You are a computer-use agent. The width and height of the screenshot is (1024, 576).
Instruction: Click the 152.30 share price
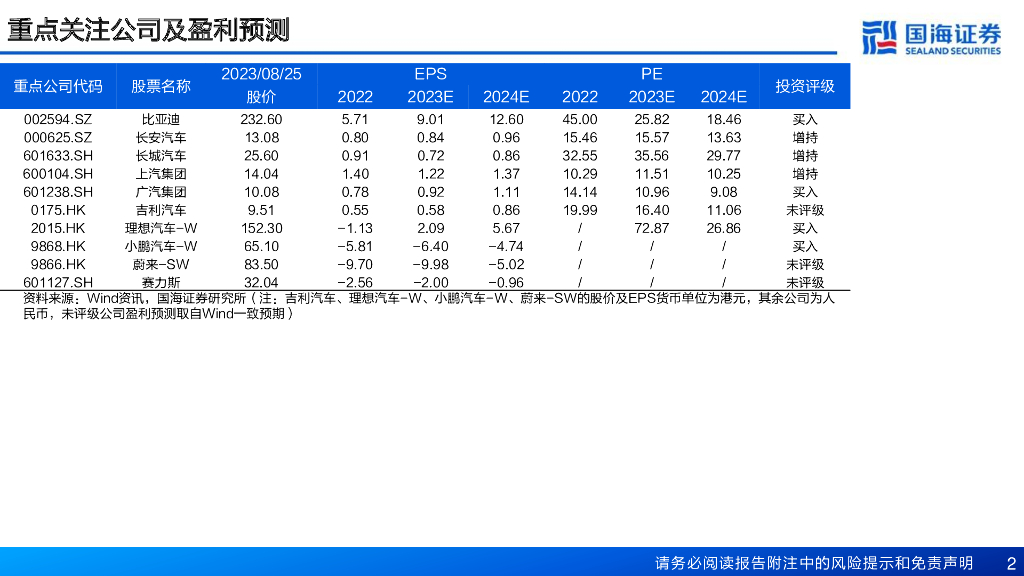coord(261,229)
